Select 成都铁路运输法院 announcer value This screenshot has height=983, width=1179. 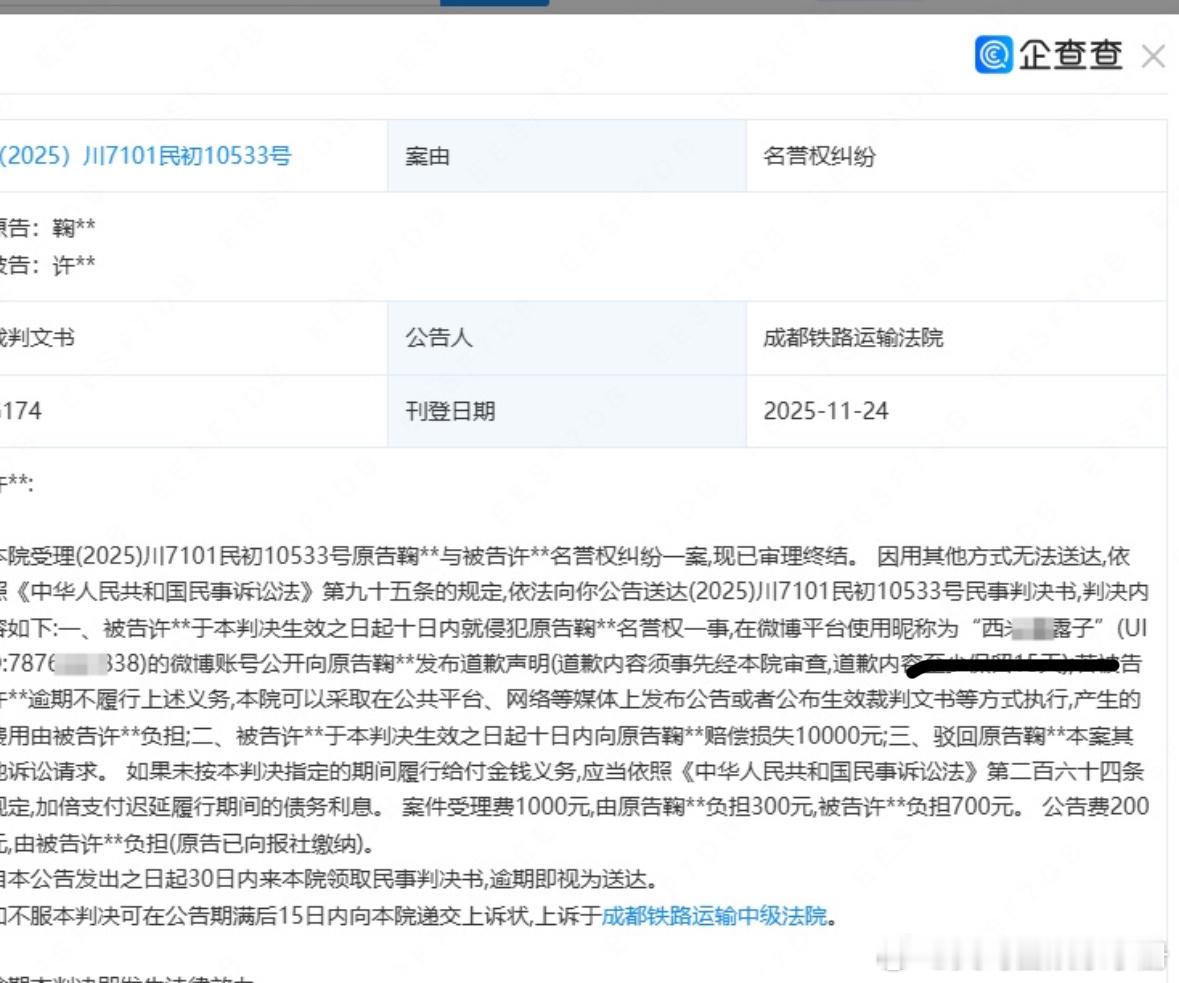tap(853, 338)
